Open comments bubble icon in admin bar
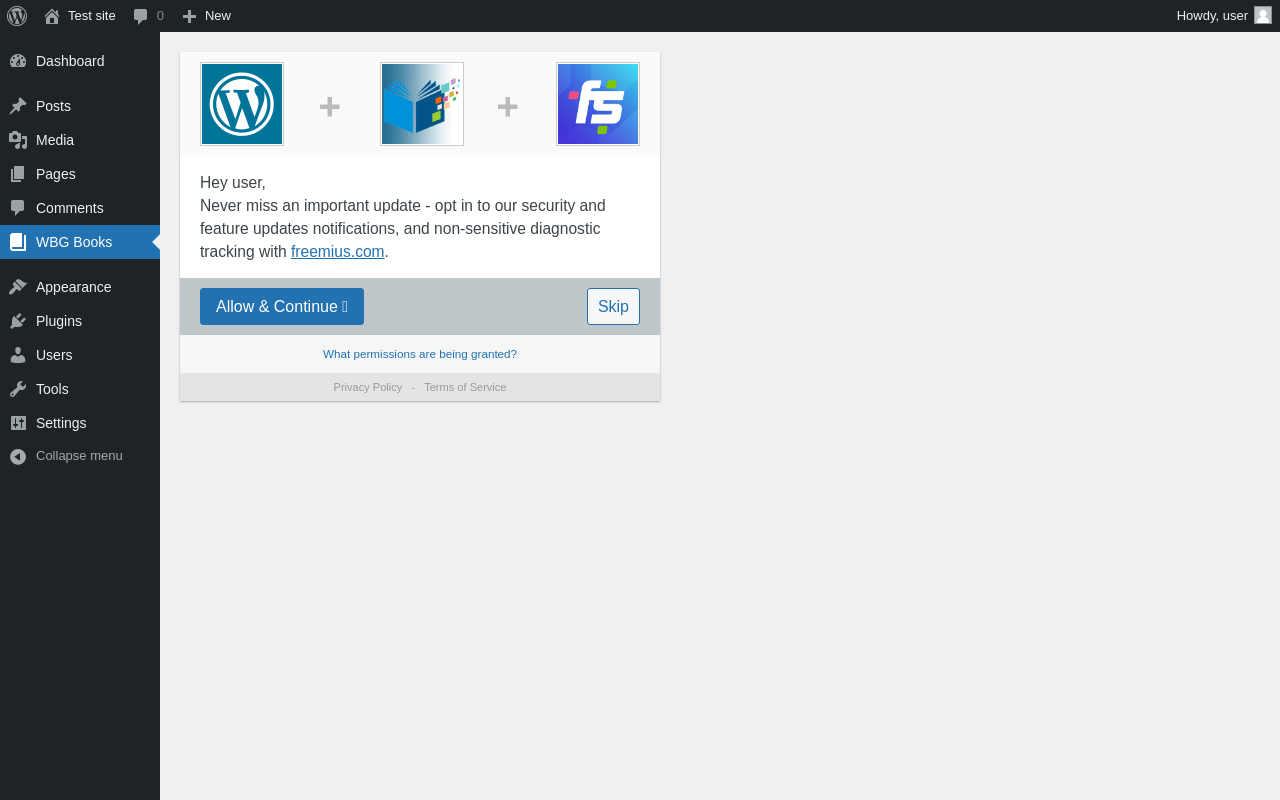 tap(141, 16)
